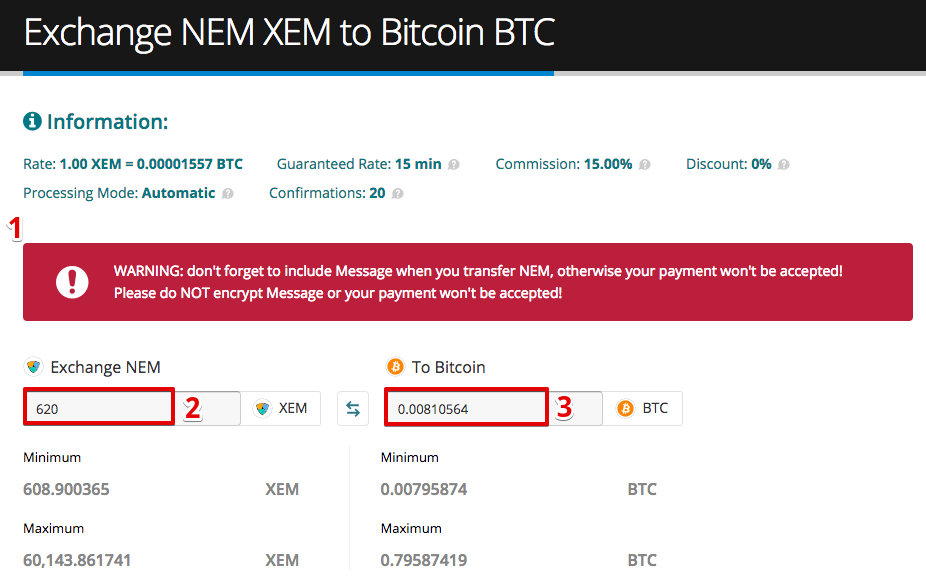This screenshot has height=581, width=926.
Task: Click the Information circle icon
Action: click(32, 121)
